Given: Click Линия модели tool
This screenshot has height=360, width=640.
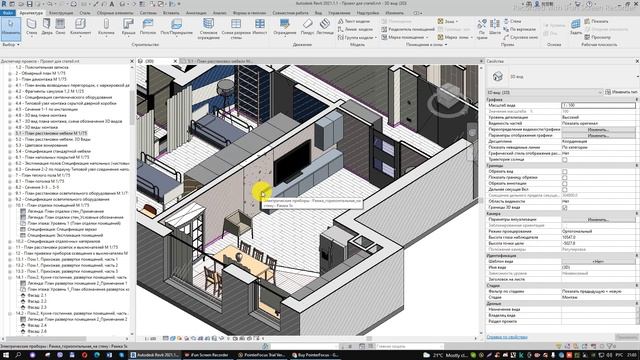Looking at the screenshot, I should [x=355, y=29].
